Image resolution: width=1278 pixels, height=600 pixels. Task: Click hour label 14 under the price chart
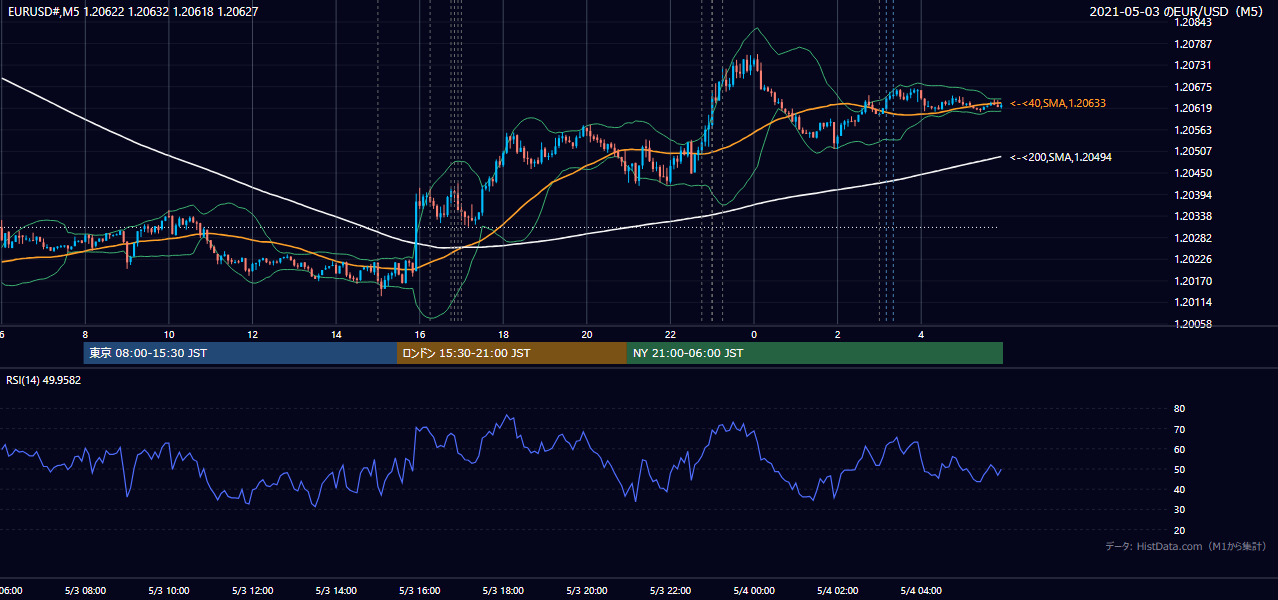(336, 334)
